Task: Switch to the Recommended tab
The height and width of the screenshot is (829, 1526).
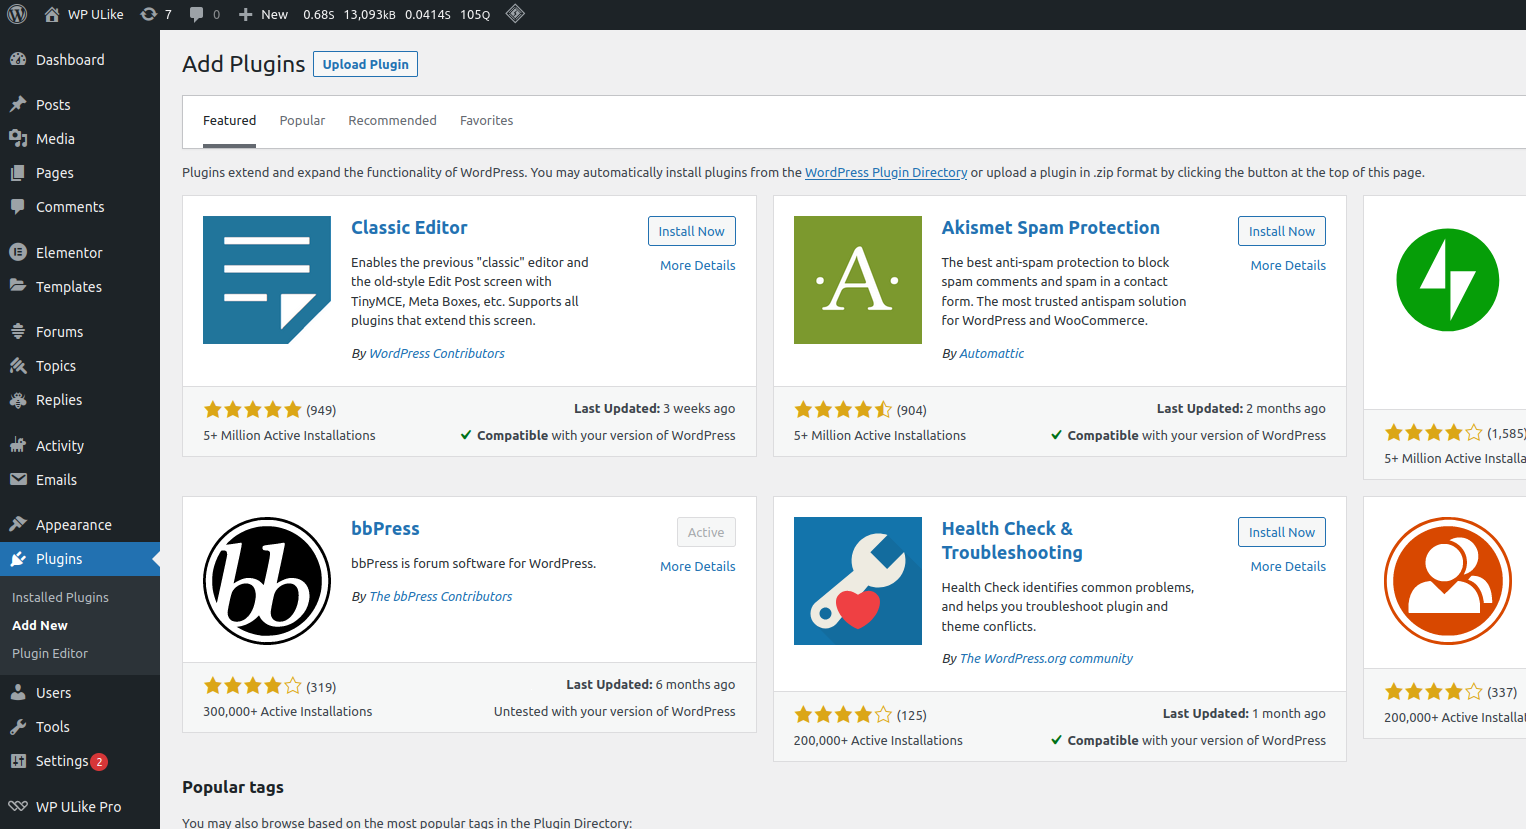Action: click(x=392, y=120)
